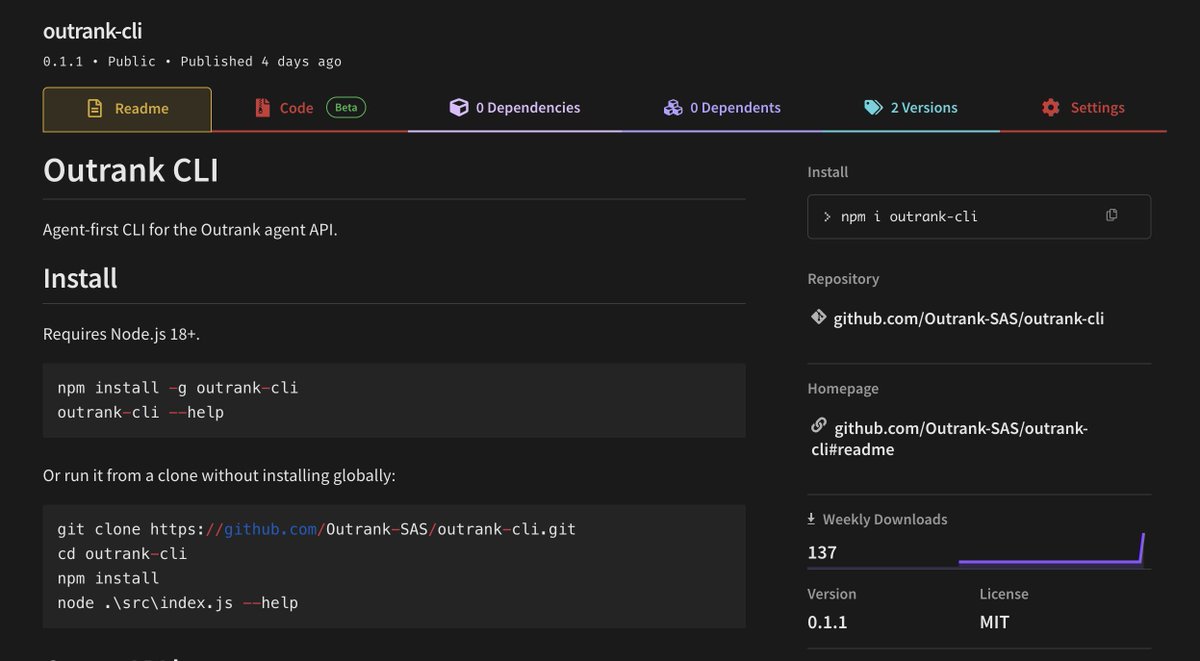Click 'Published 4 days ago' text
Viewport: 1200px width, 661px height.
(x=261, y=62)
